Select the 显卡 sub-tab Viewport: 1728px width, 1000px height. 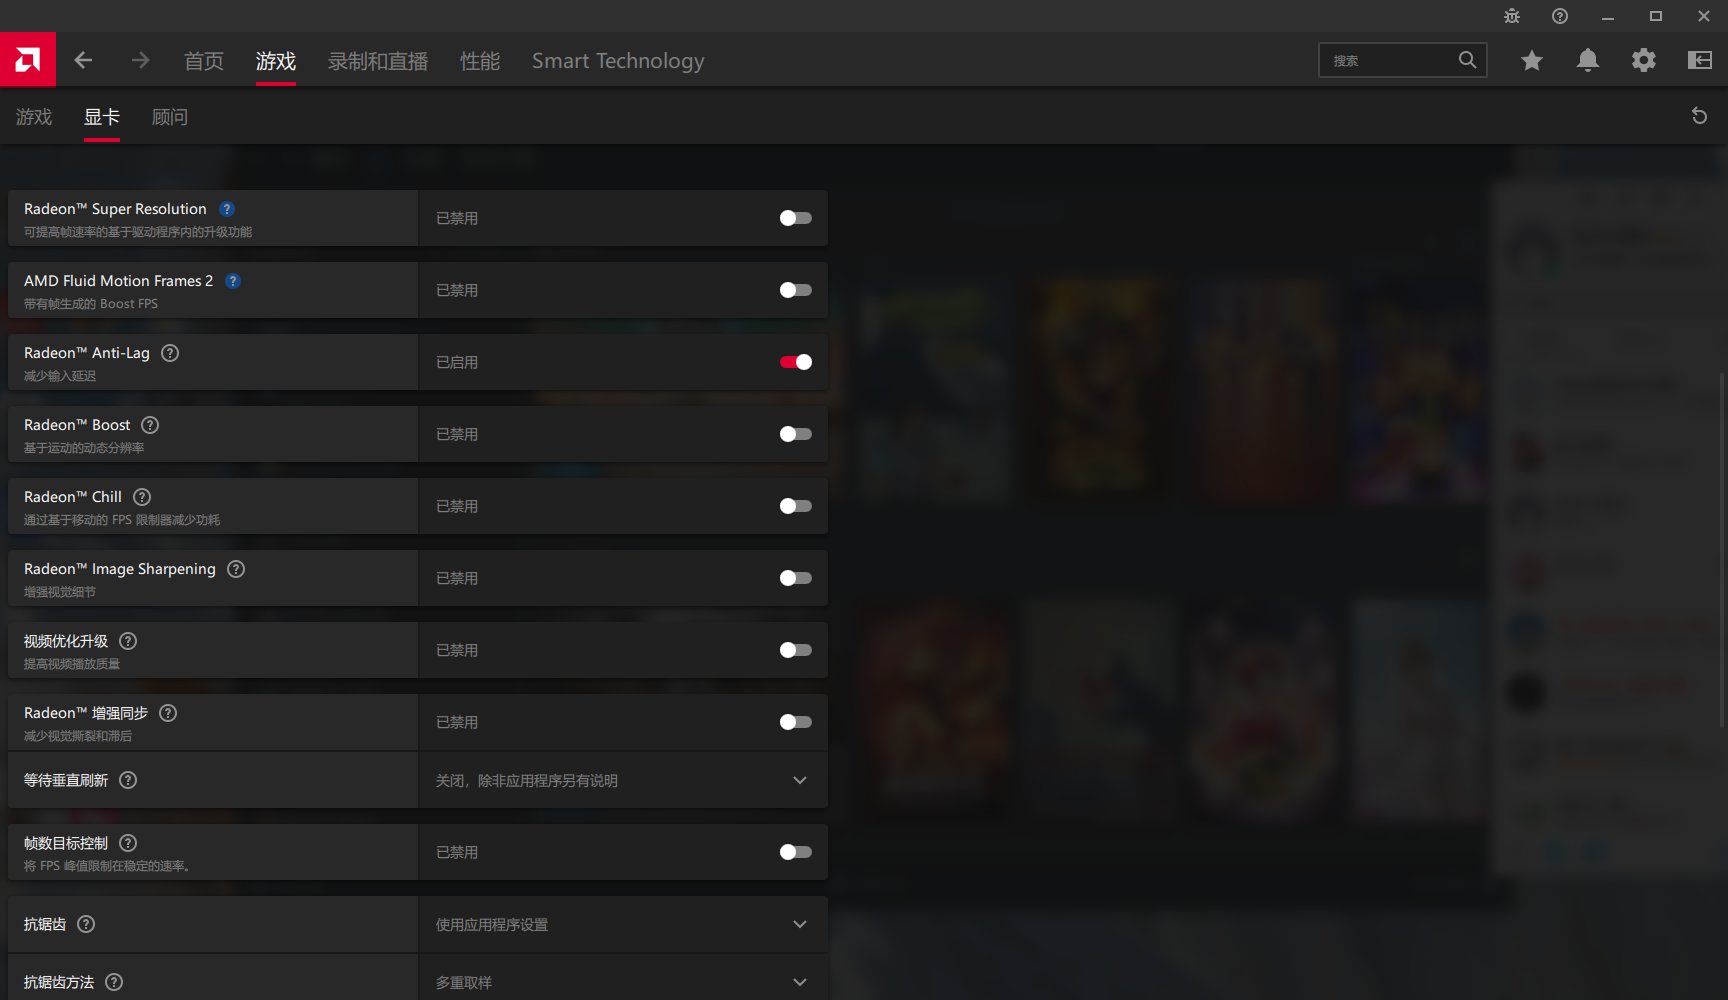click(102, 117)
